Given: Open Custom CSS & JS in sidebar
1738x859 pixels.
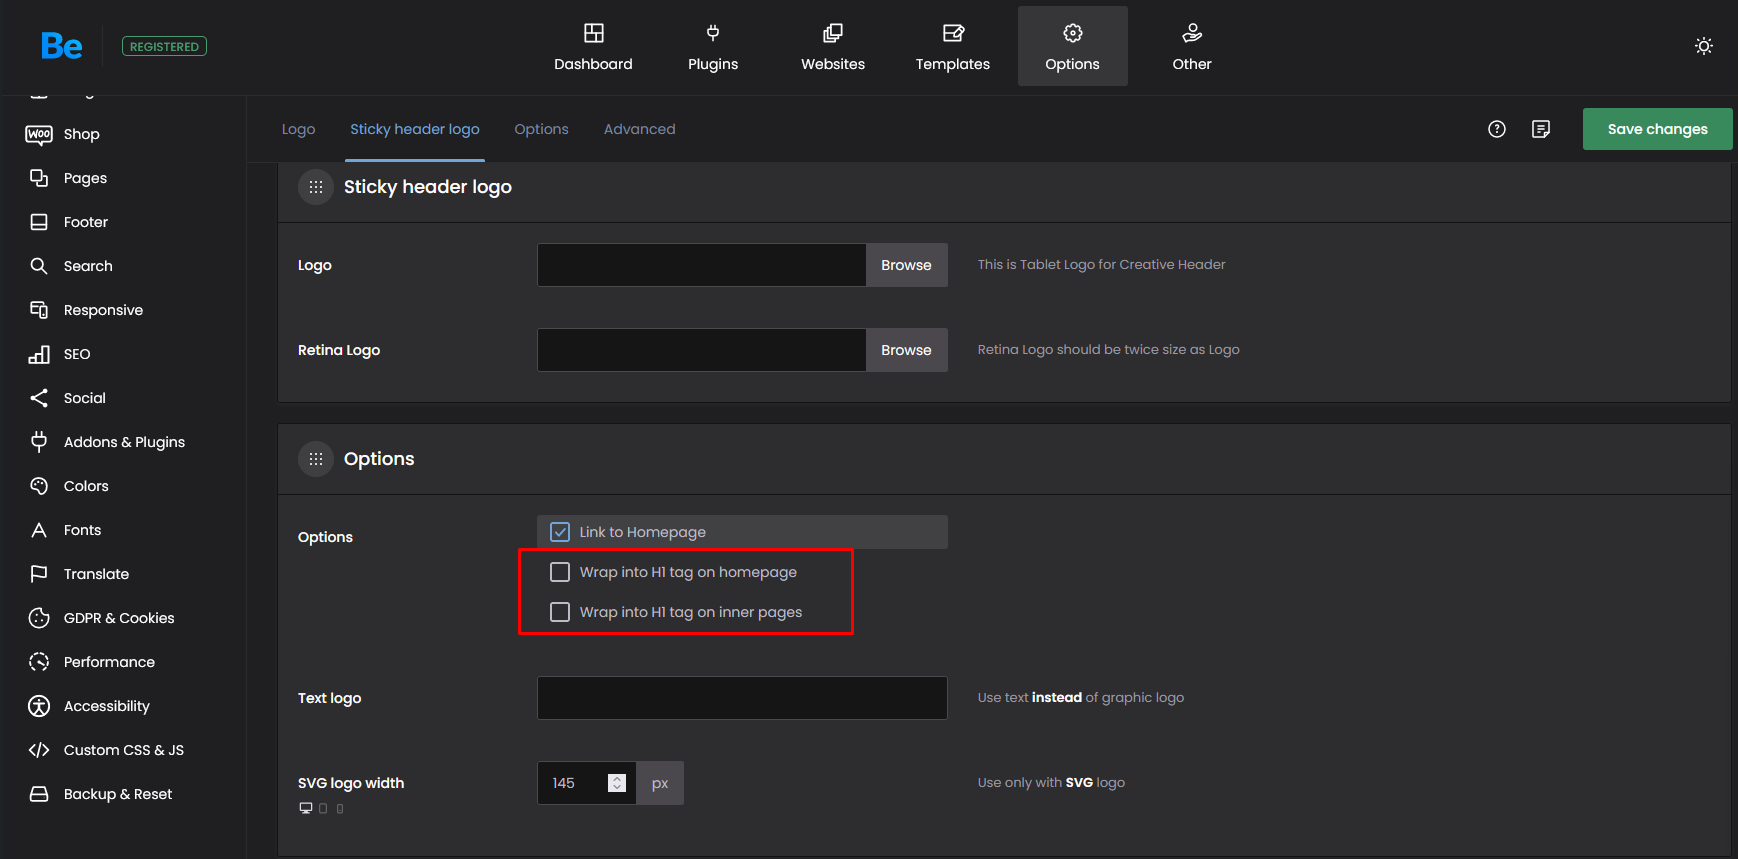Looking at the screenshot, I should click(x=123, y=750).
